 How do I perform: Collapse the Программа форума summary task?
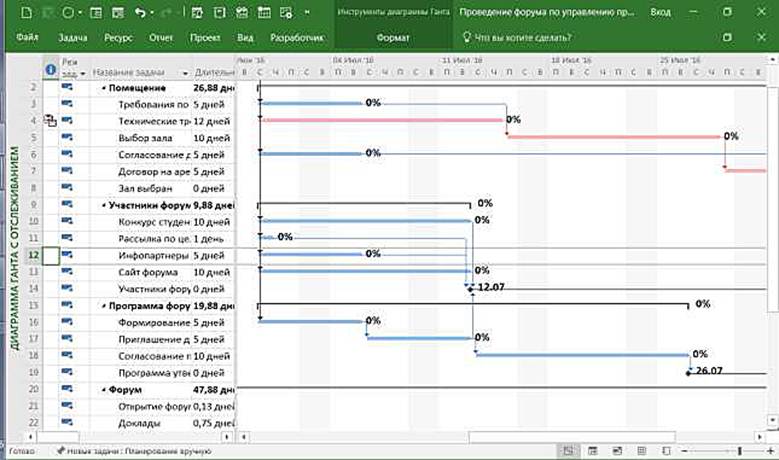103,306
